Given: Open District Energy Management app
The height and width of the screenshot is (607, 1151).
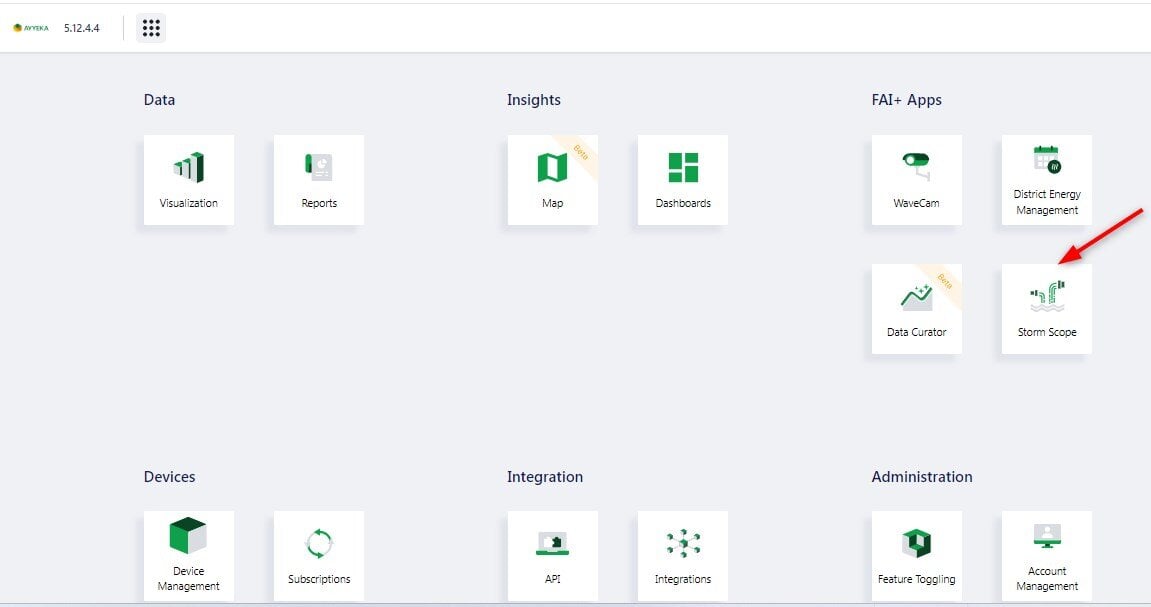Looking at the screenshot, I should pos(1047,180).
